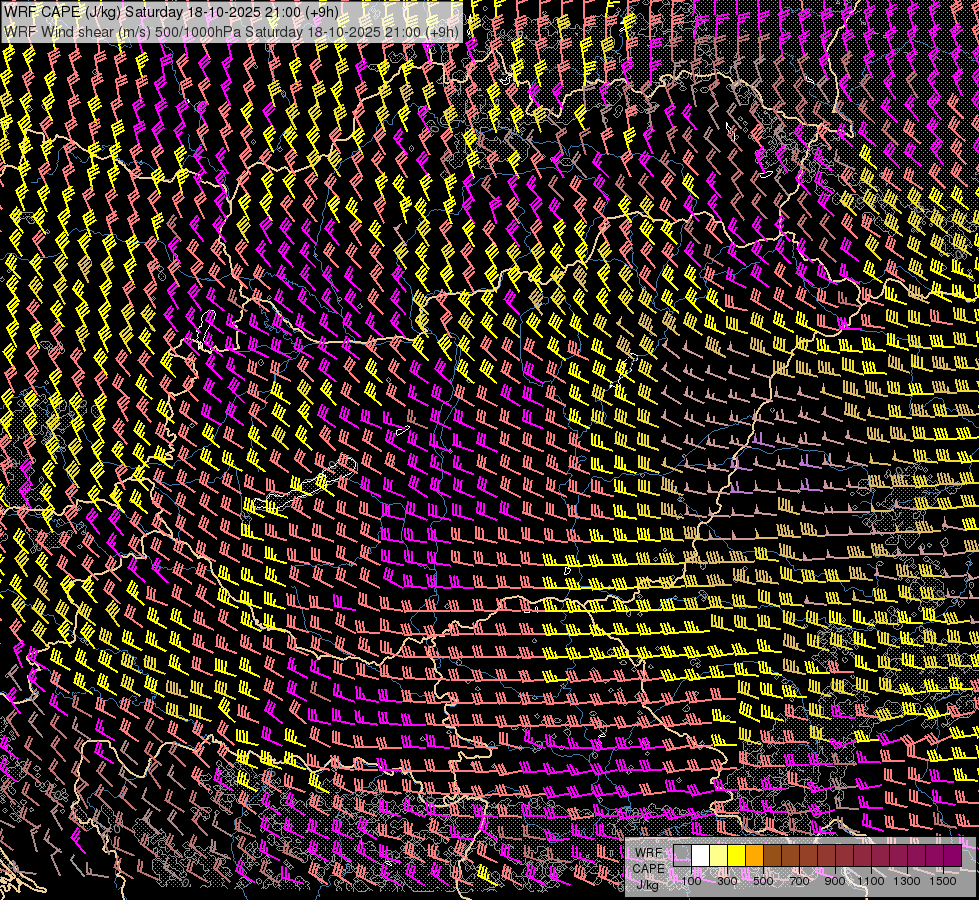Click the gray first swatch of the legend

coord(682,856)
